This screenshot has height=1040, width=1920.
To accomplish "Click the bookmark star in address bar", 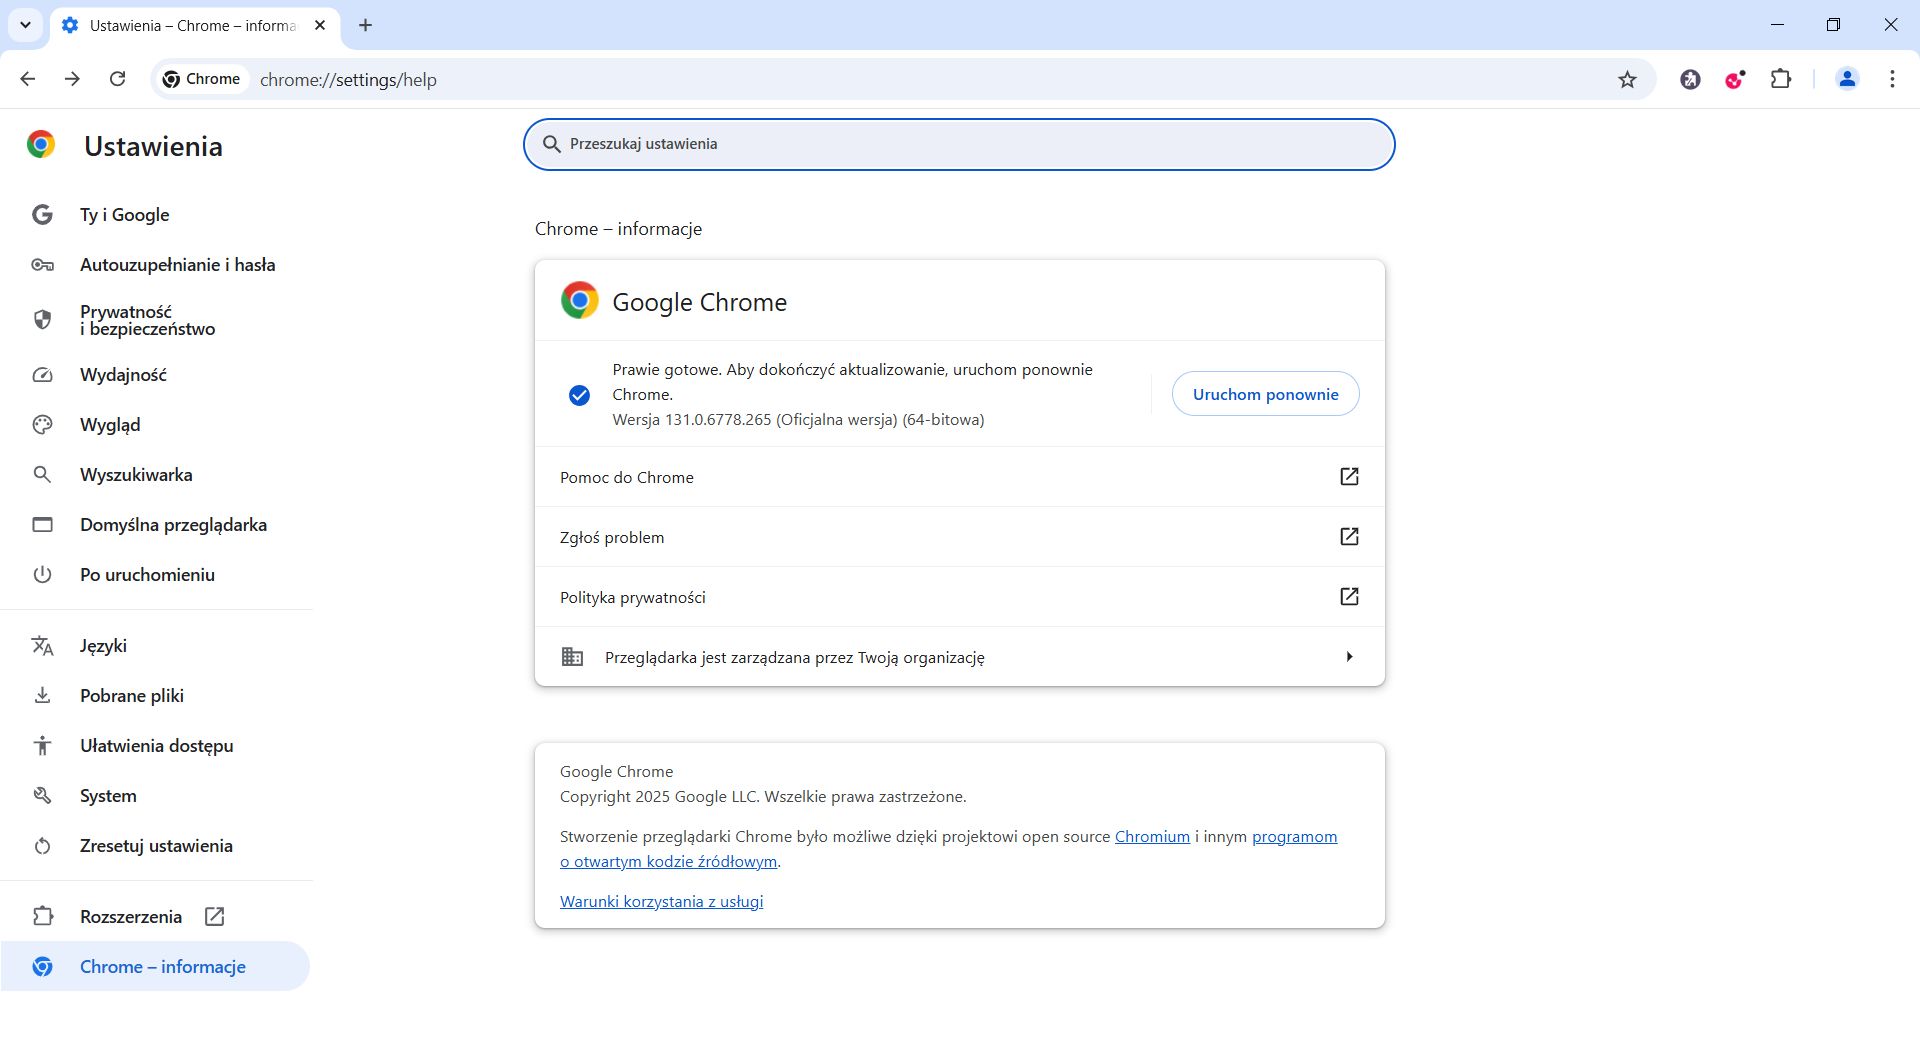I will click(x=1628, y=79).
